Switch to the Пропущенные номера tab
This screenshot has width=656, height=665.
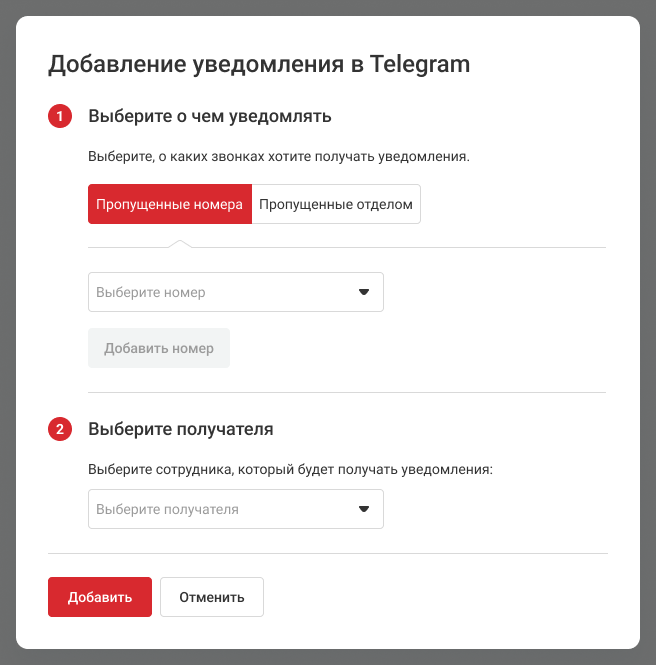click(x=170, y=204)
